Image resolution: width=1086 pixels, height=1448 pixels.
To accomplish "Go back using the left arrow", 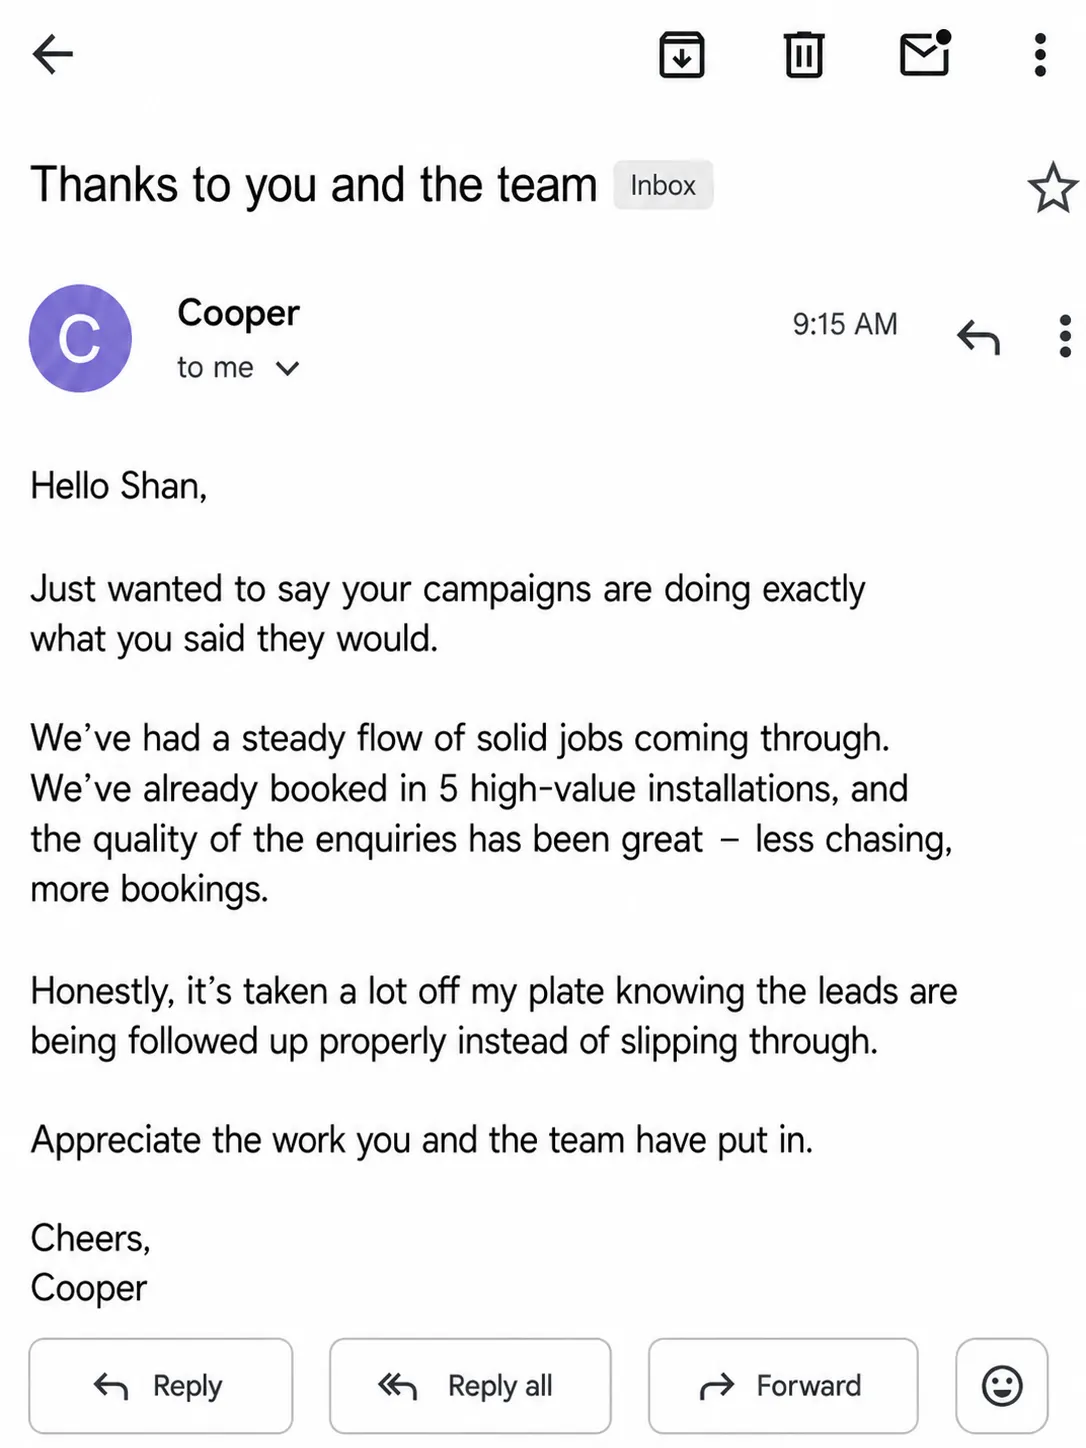I will click(x=53, y=54).
